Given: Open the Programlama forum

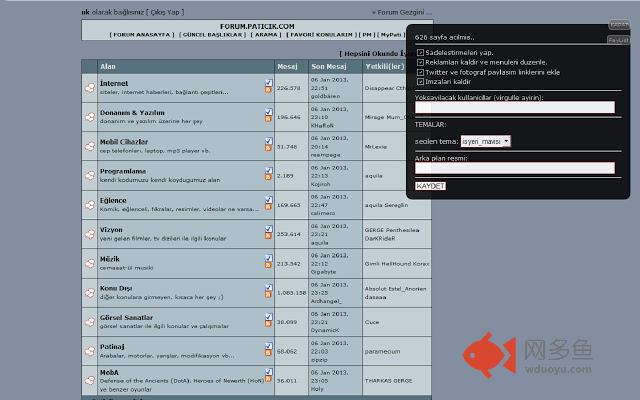Looking at the screenshot, I should point(123,171).
